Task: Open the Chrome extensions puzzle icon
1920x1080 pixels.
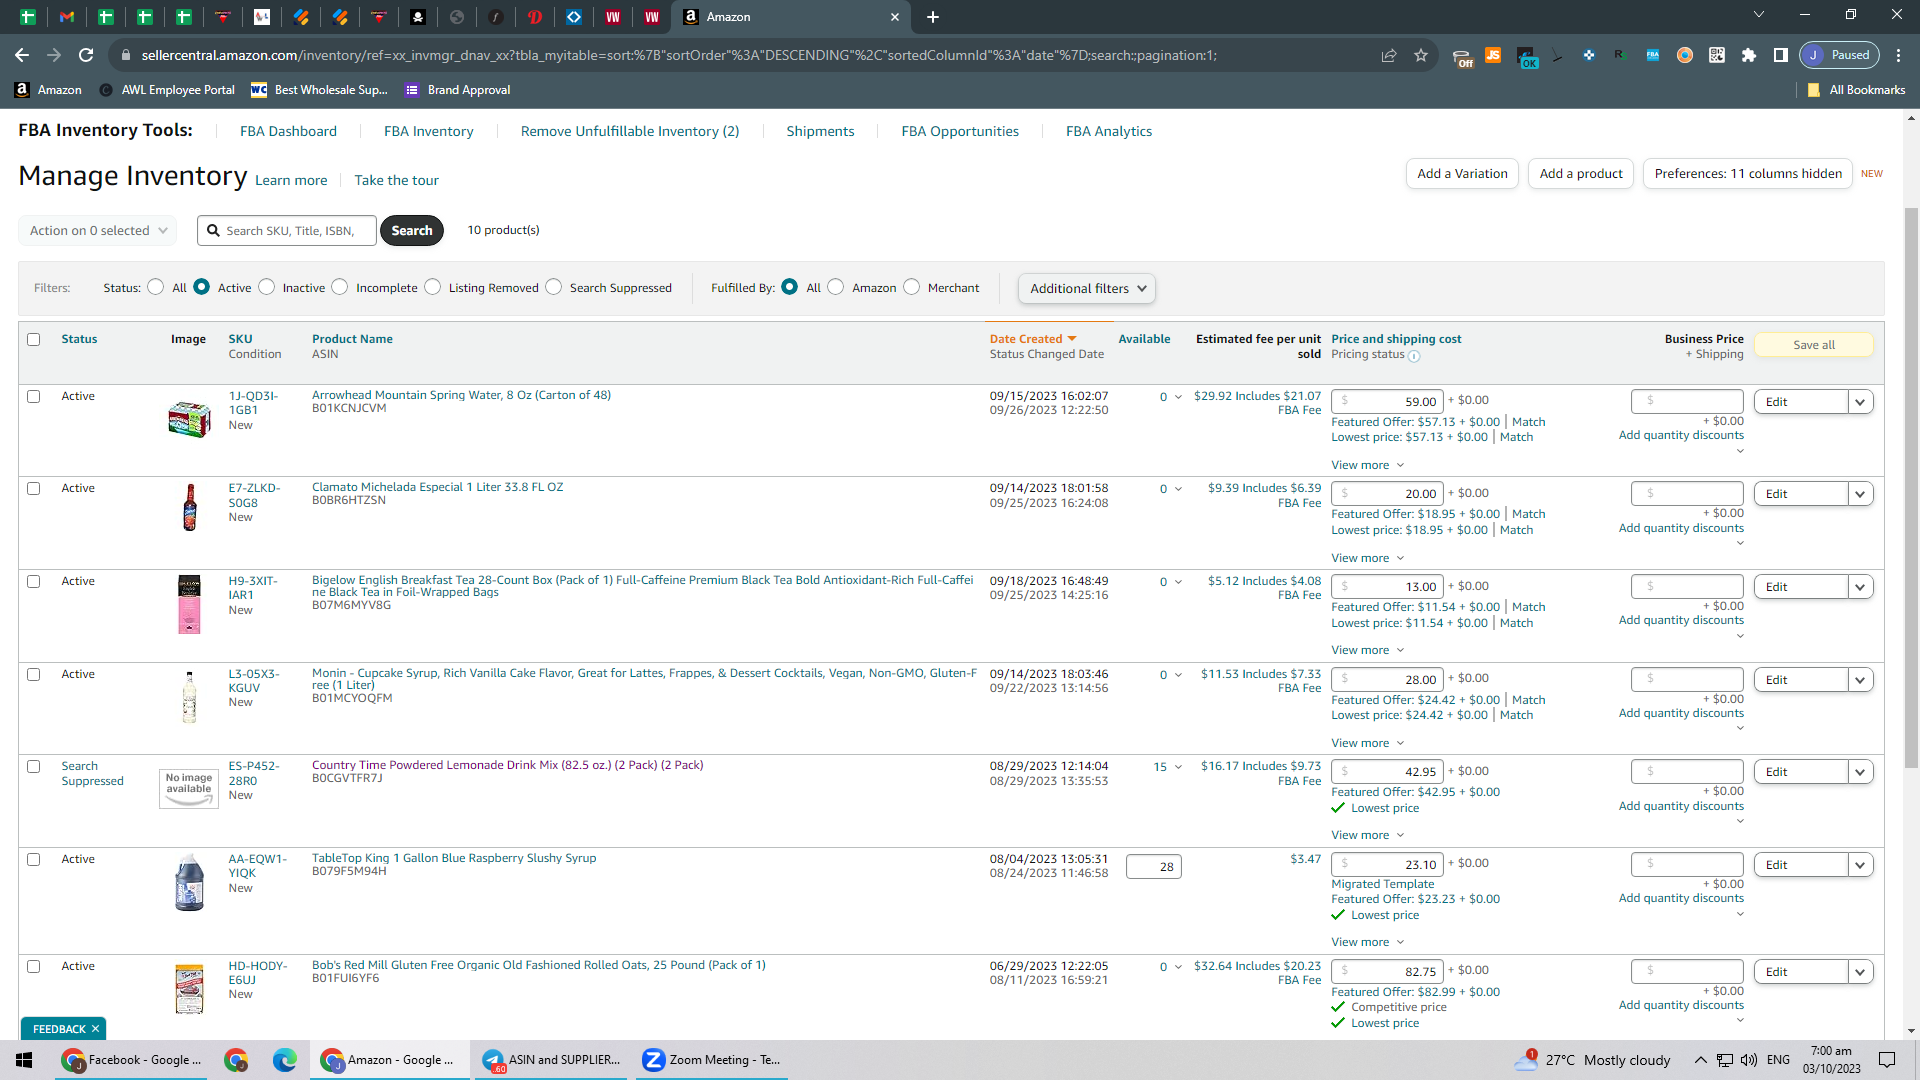Action: 1749,55
